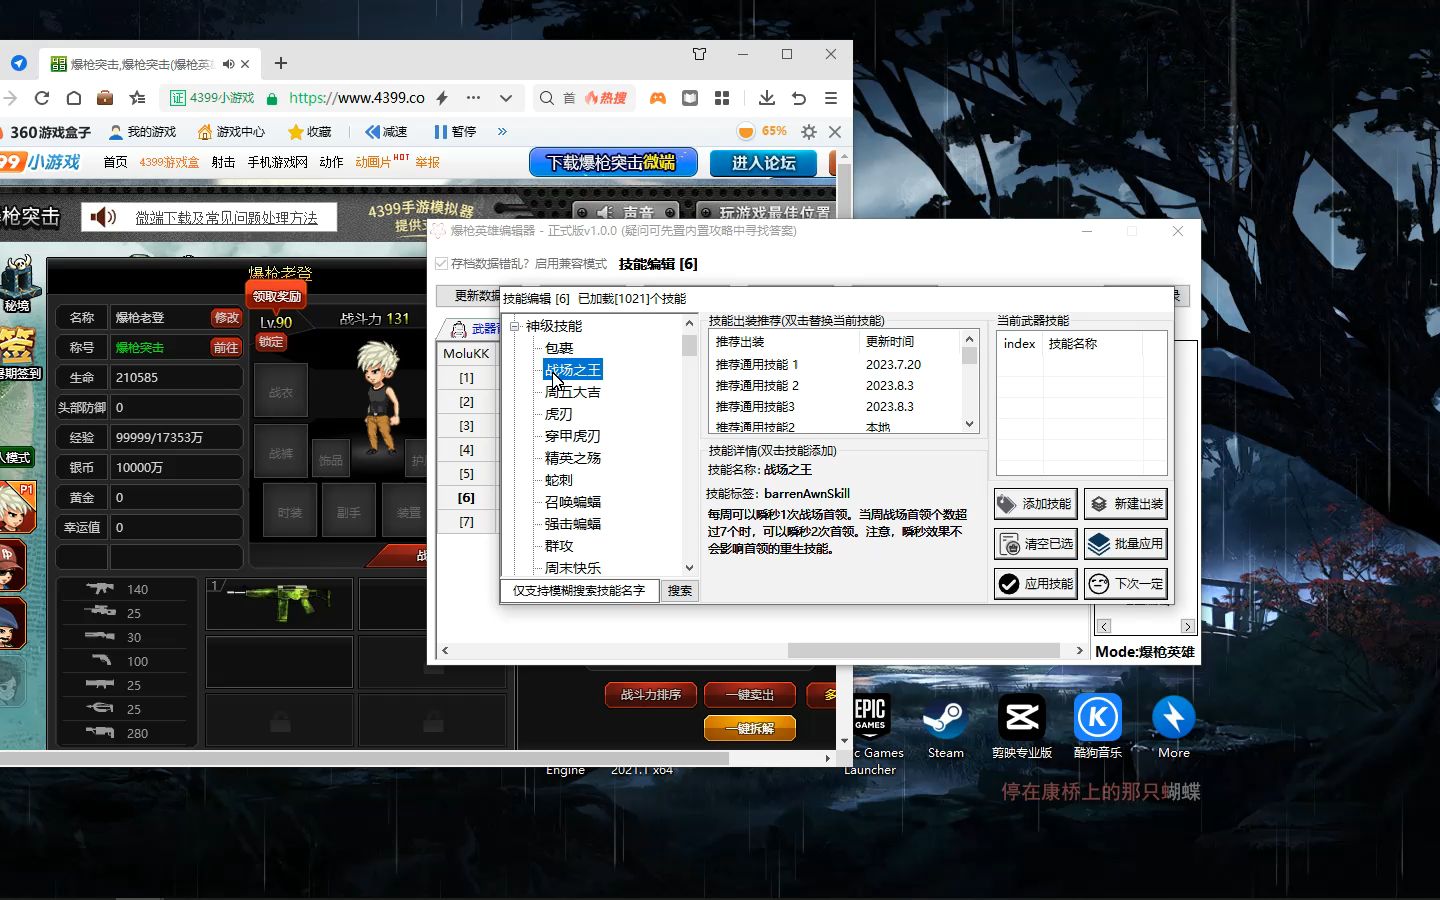Click the lightning speed mode icon
Viewport: 1440px width, 900px height.
pos(441,98)
